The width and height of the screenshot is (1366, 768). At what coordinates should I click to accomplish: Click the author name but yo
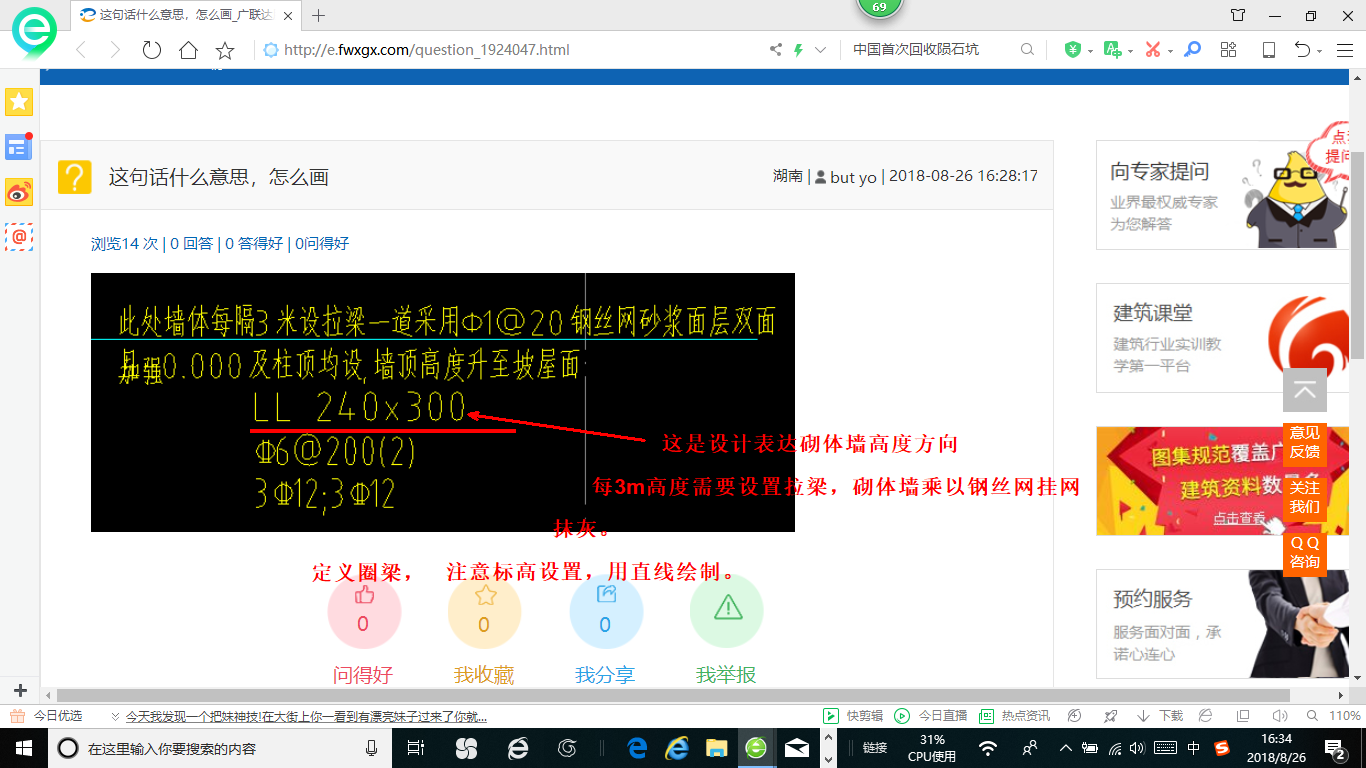tap(853, 177)
